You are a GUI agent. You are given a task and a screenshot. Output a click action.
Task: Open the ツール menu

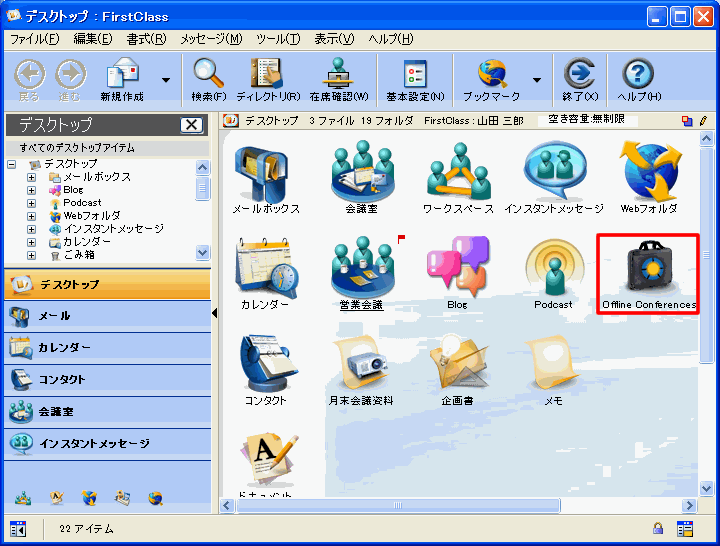[277, 39]
